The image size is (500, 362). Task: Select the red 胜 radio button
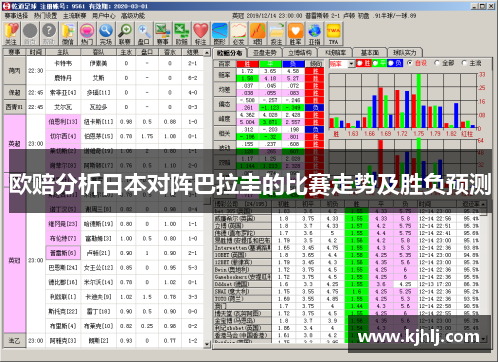coord(360,63)
